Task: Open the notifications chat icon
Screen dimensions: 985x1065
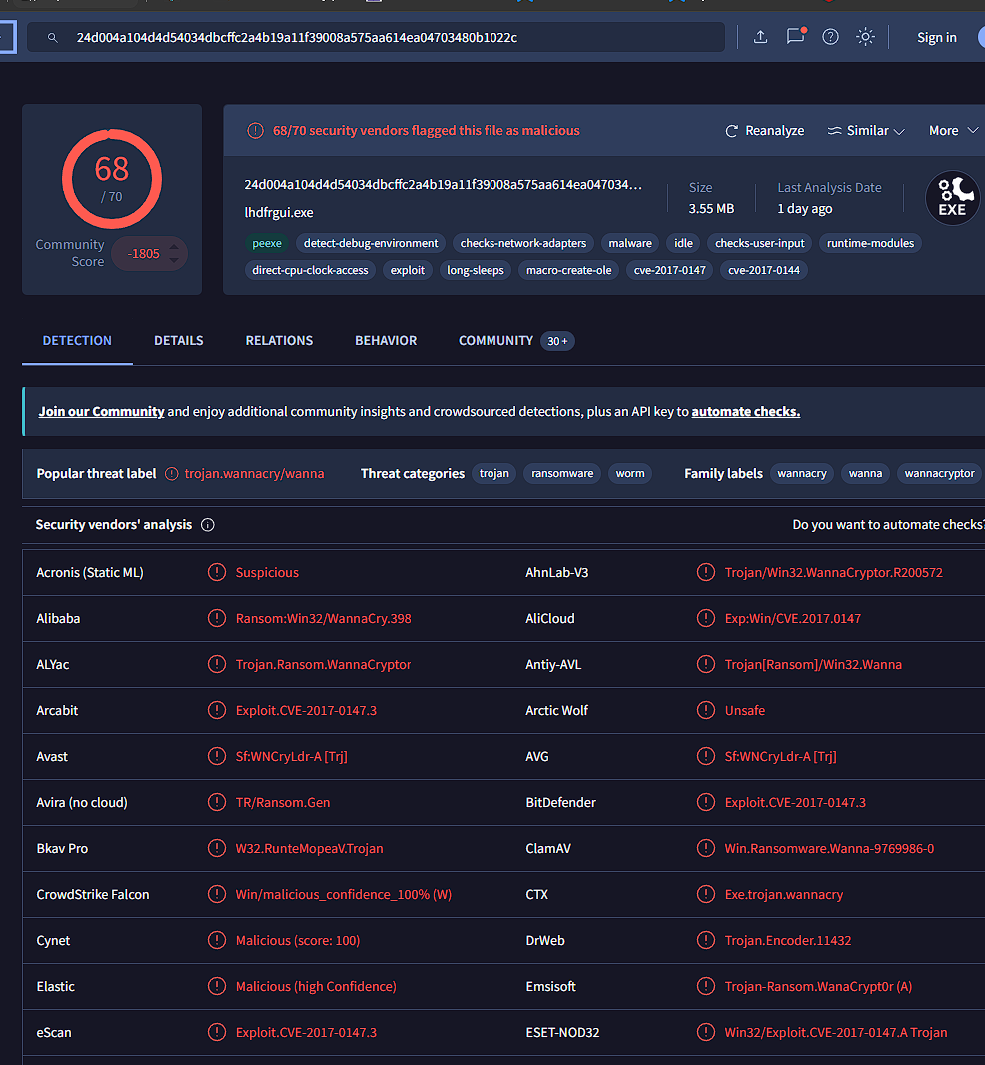Action: [x=795, y=36]
